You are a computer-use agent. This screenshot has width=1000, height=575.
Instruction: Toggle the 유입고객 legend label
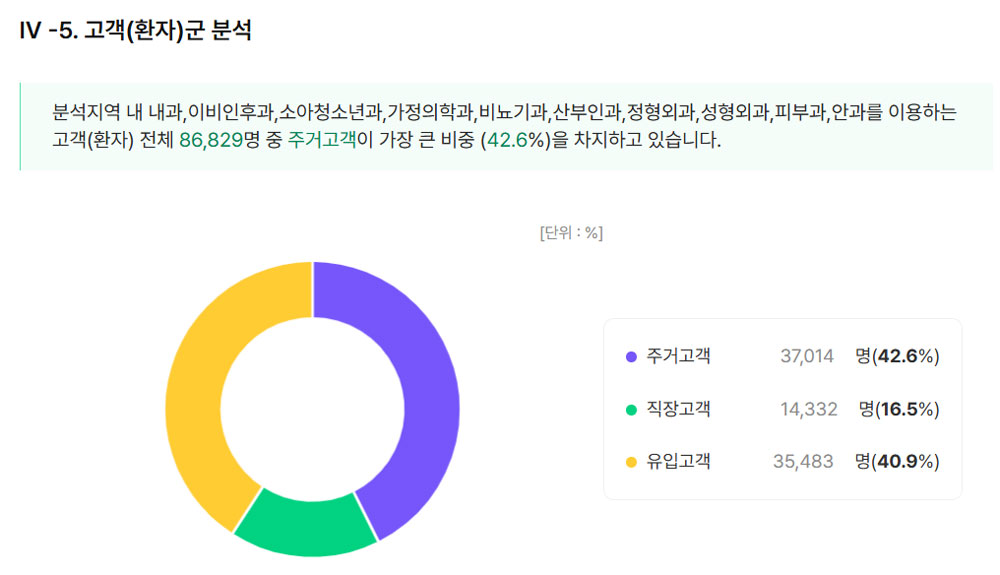(x=678, y=462)
